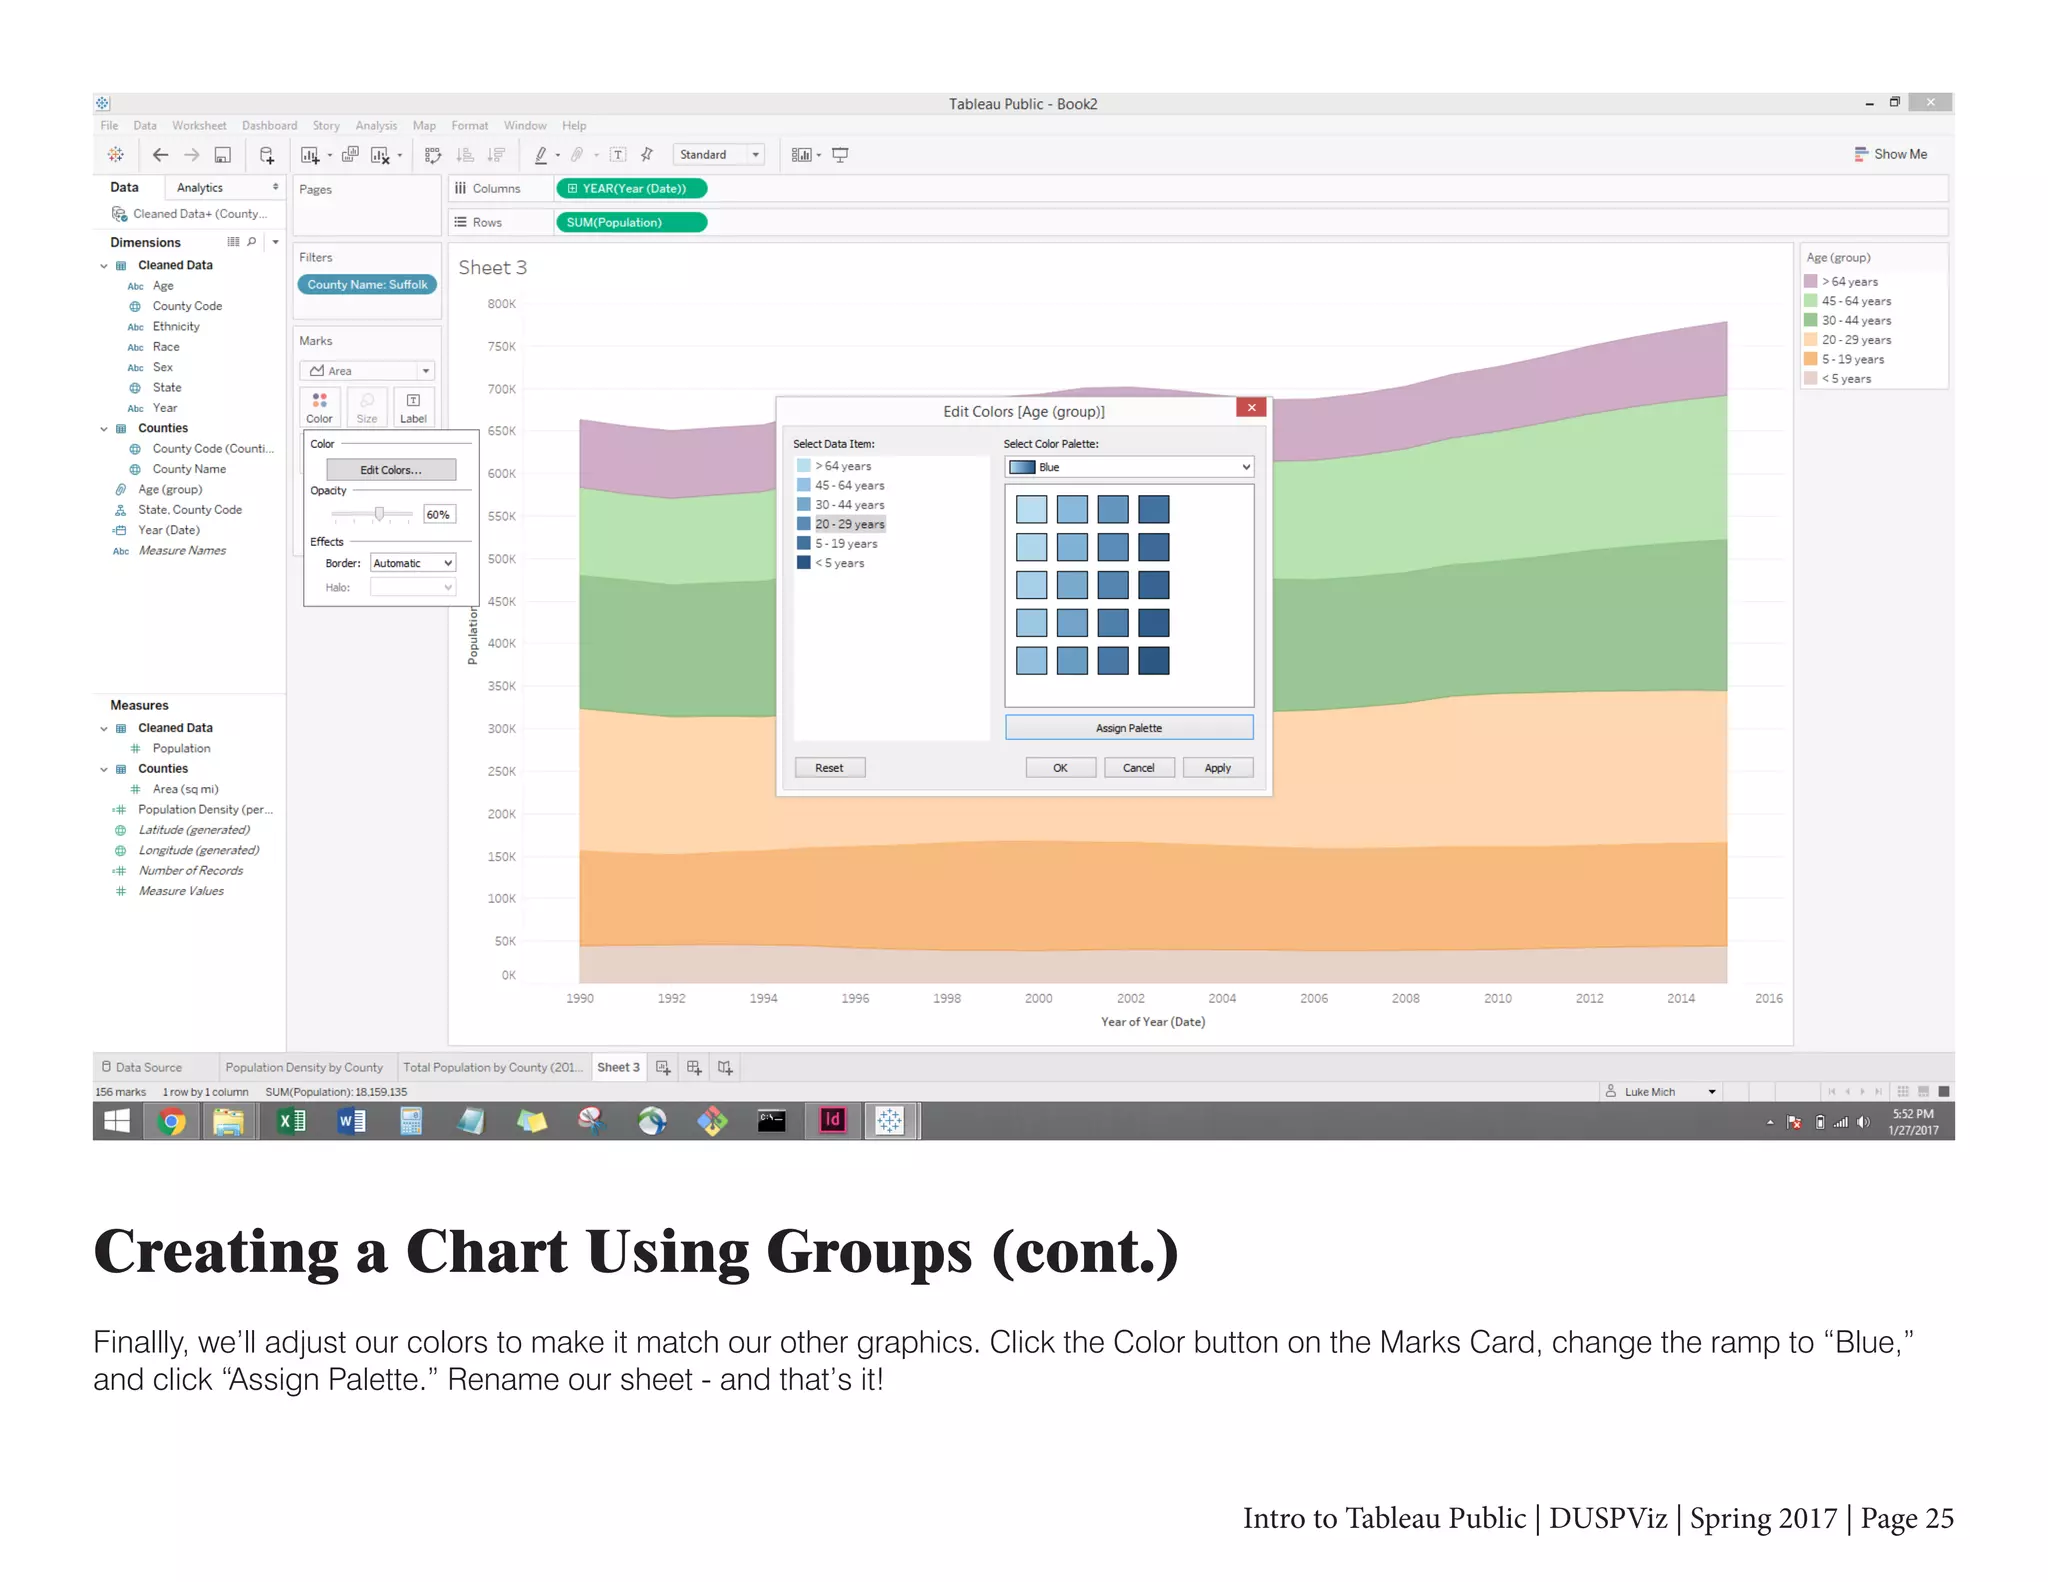Screen dimensions: 2048x1582
Task: Click the SUM(Population) pill in Rows
Action: (631, 222)
